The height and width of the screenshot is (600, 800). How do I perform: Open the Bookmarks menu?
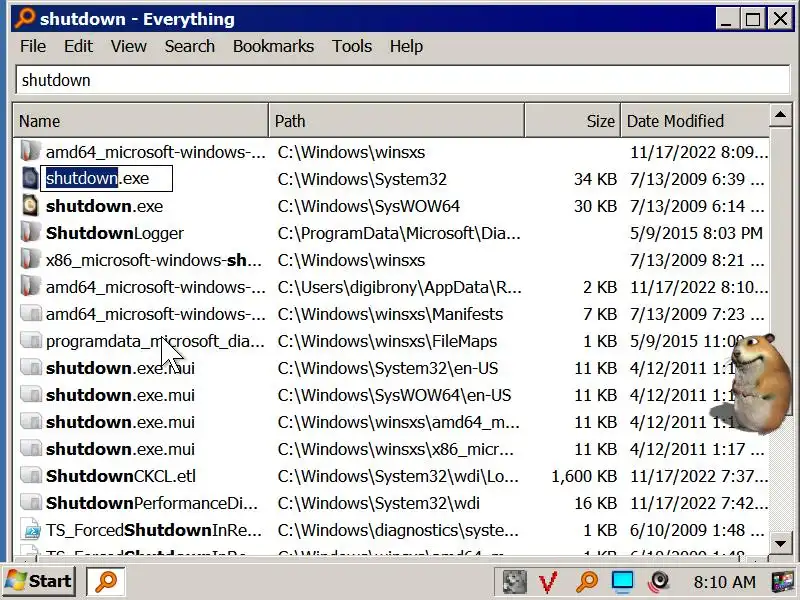click(273, 46)
